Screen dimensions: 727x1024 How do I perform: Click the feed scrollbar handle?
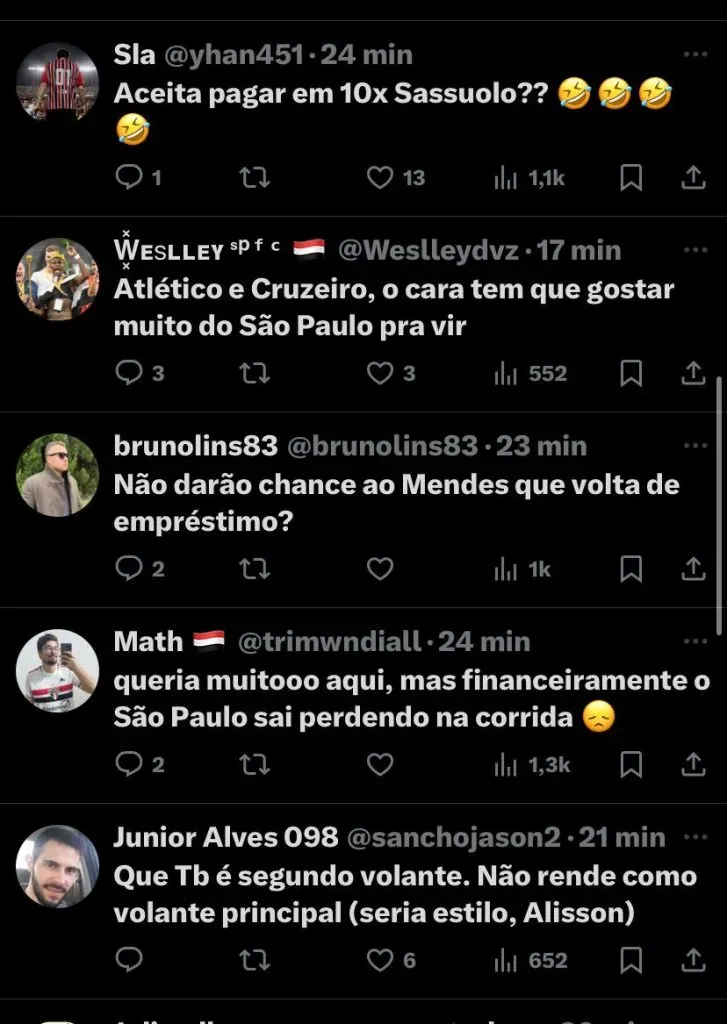pos(720,505)
